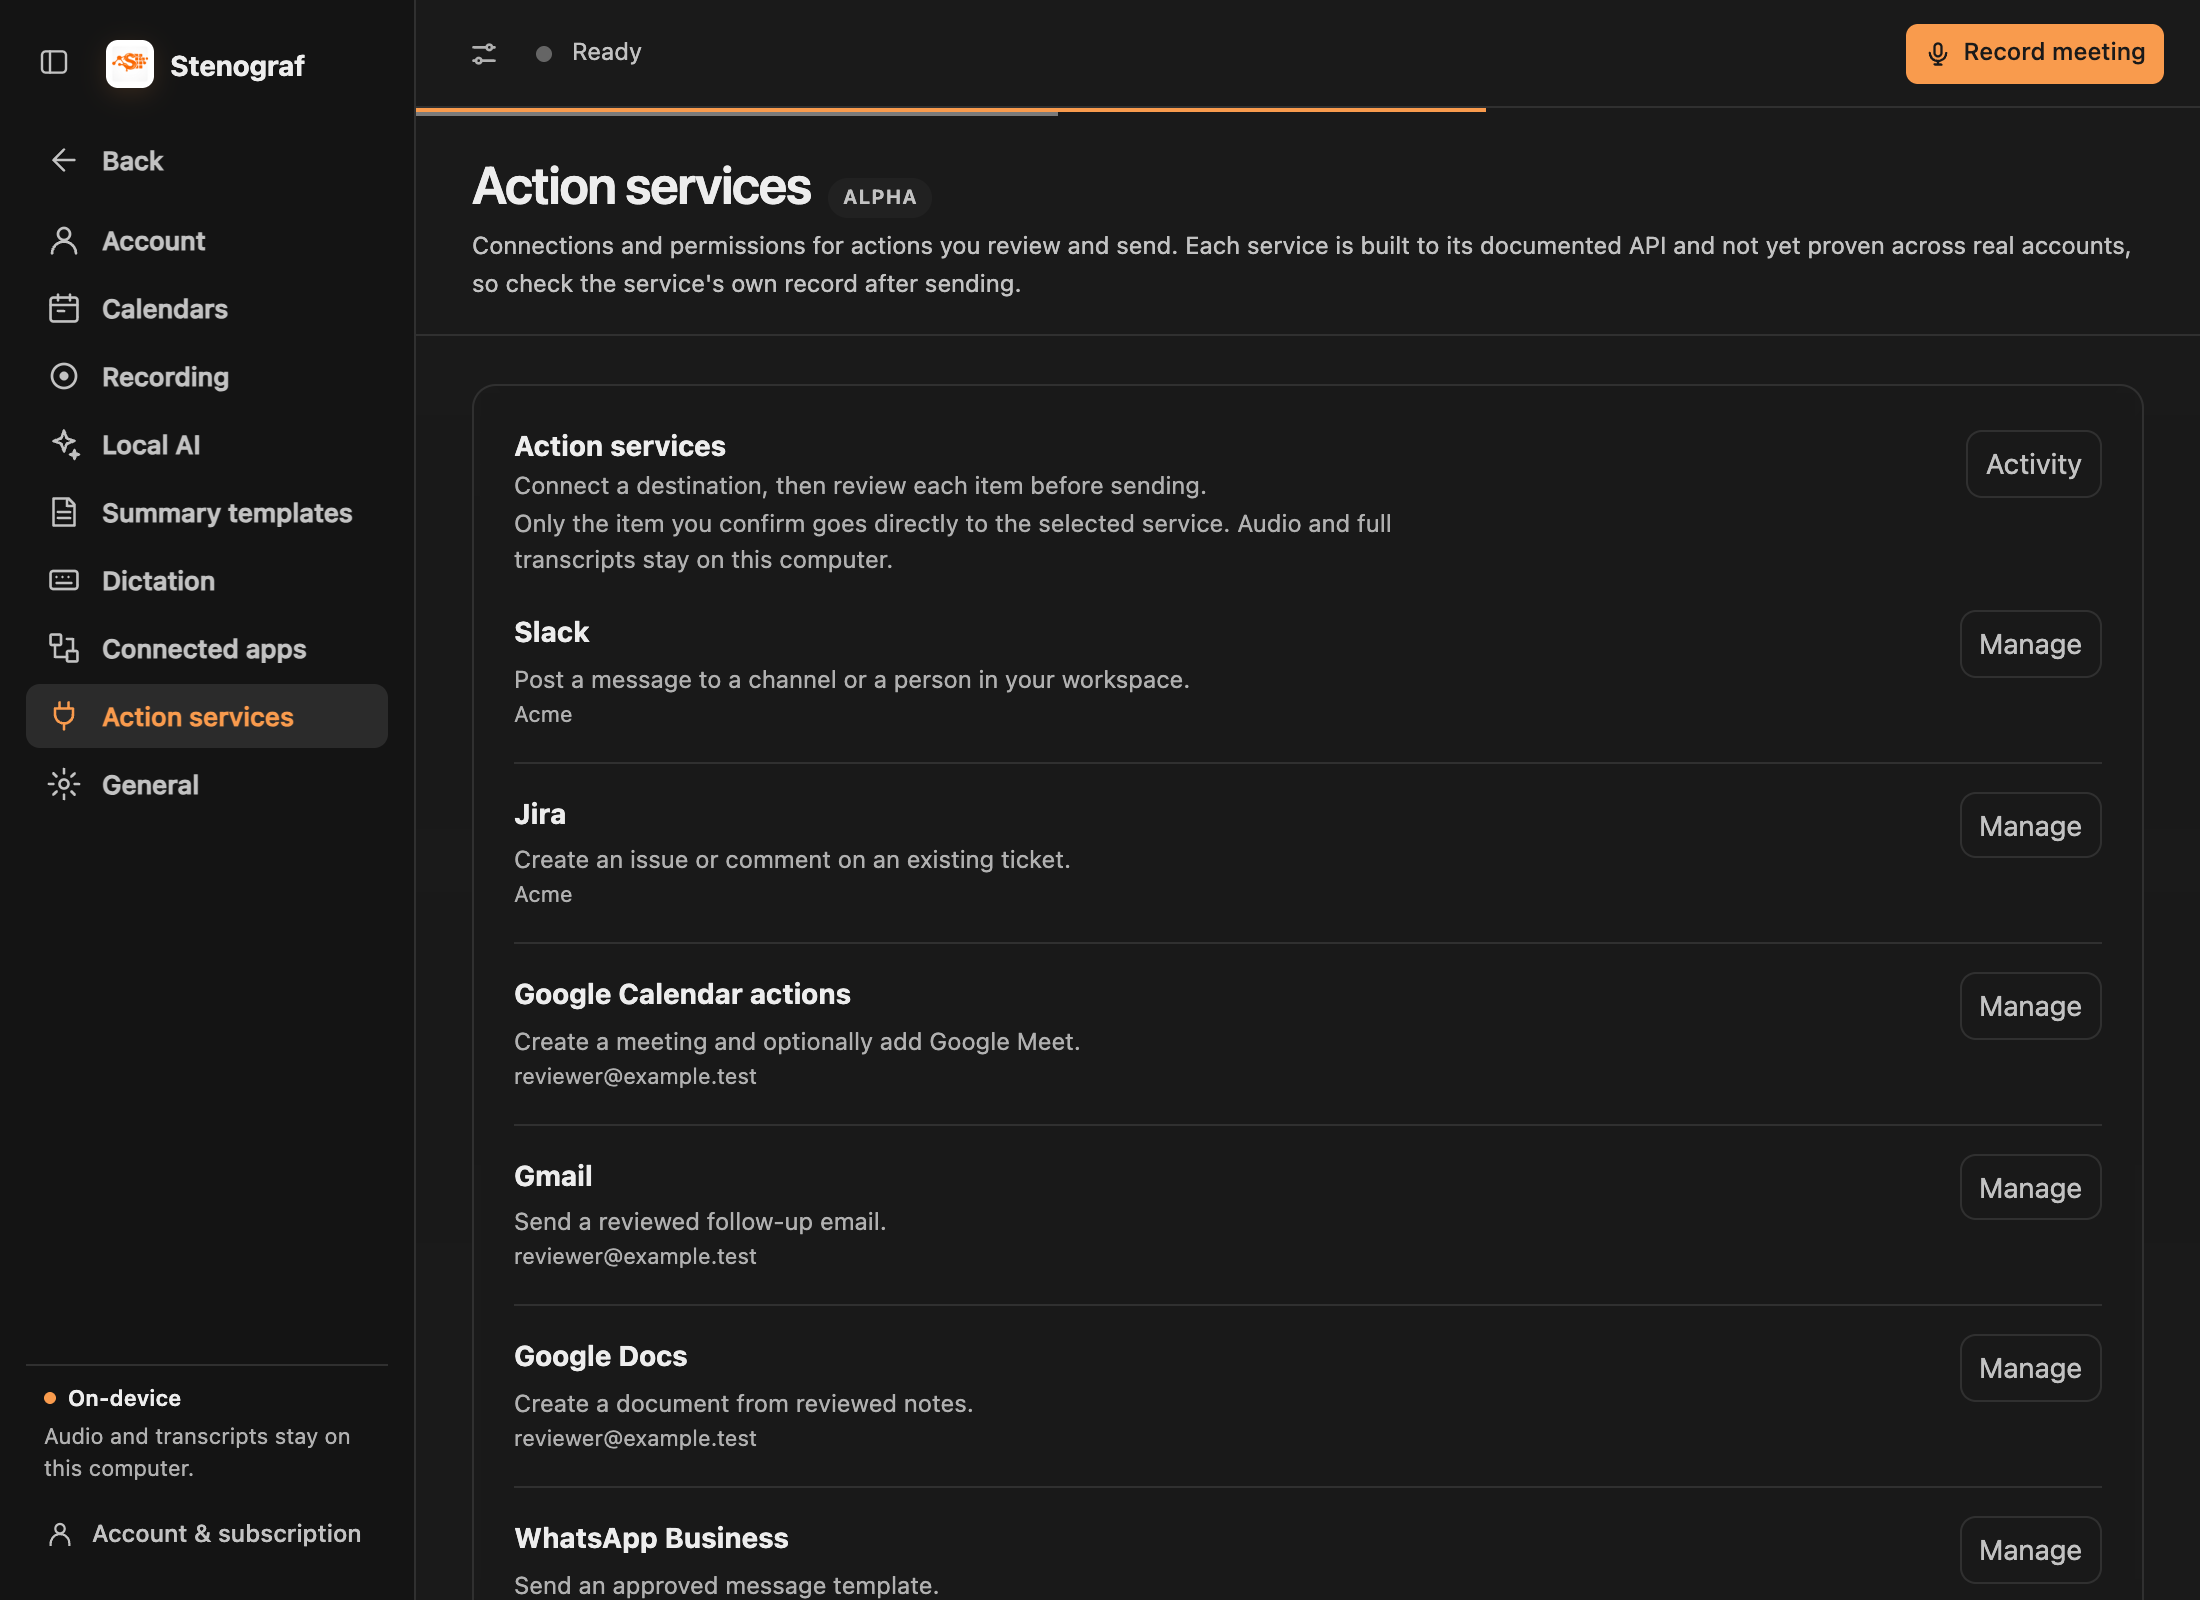Click the Calendars calendar icon
This screenshot has width=2200, height=1600.
[x=64, y=309]
